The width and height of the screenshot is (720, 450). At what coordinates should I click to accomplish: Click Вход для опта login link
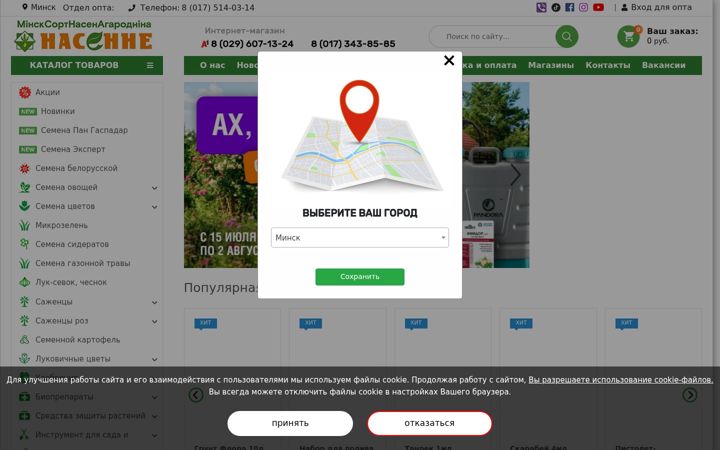tap(657, 7)
